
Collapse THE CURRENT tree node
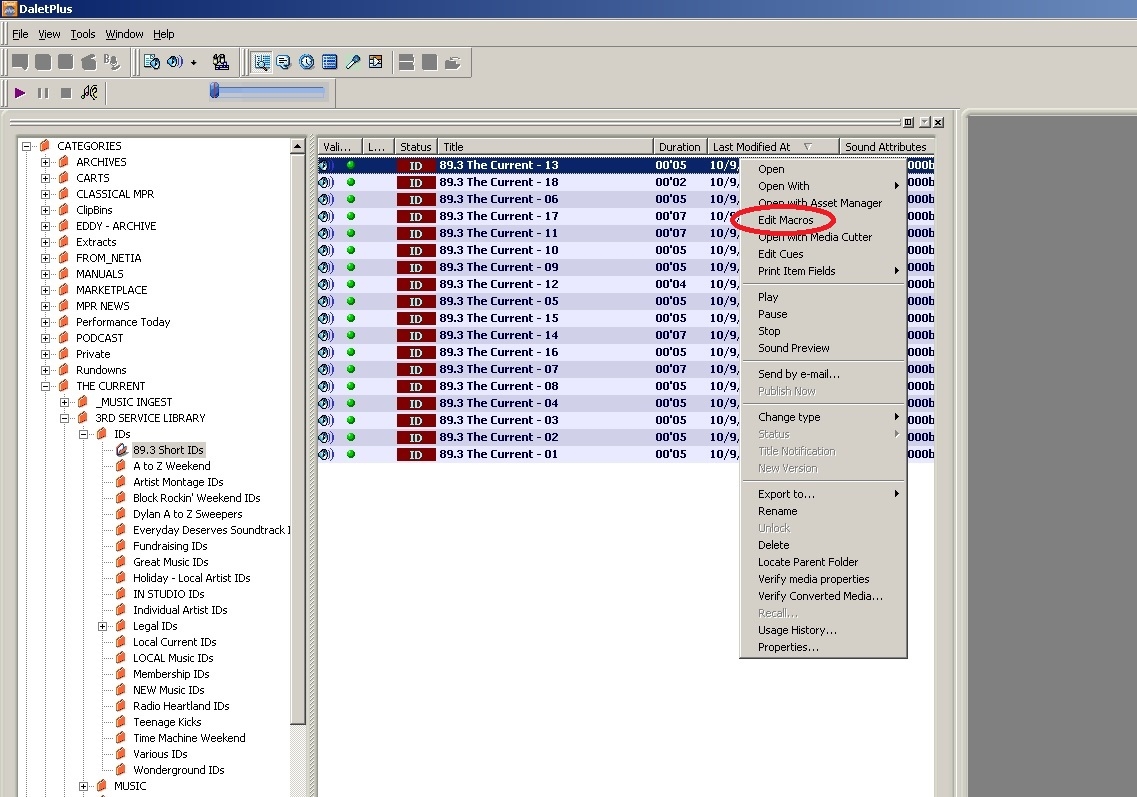pyautogui.click(x=45, y=386)
